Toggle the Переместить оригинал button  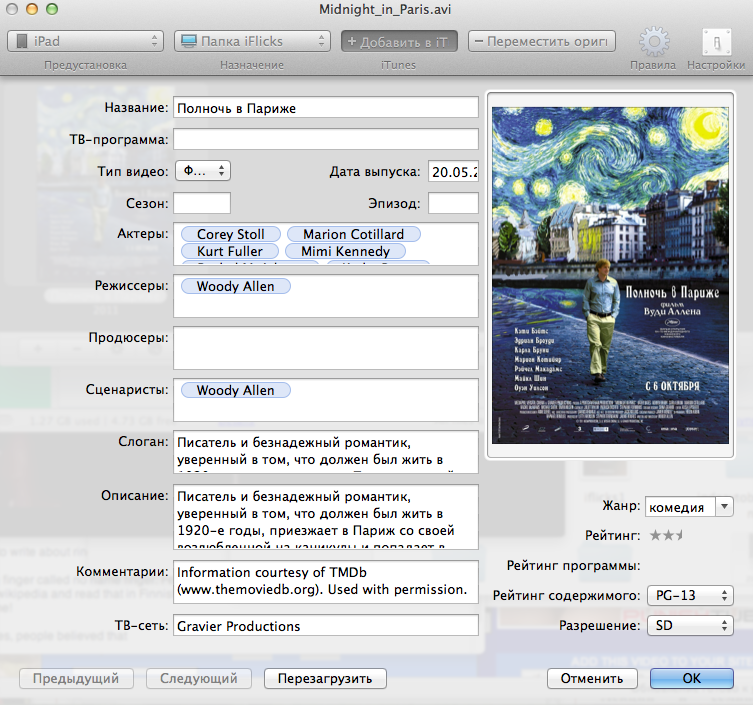click(541, 41)
